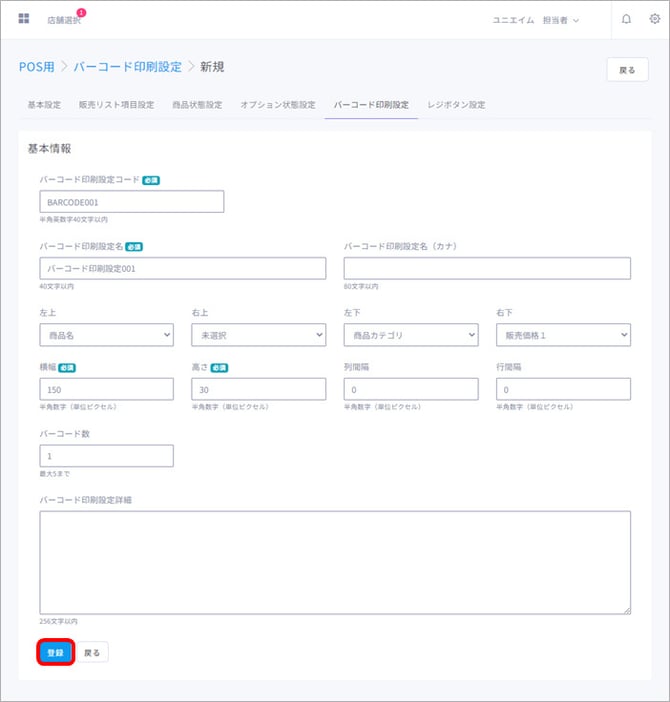
Task: Switch to the 基本設定 tab
Action: tap(44, 105)
